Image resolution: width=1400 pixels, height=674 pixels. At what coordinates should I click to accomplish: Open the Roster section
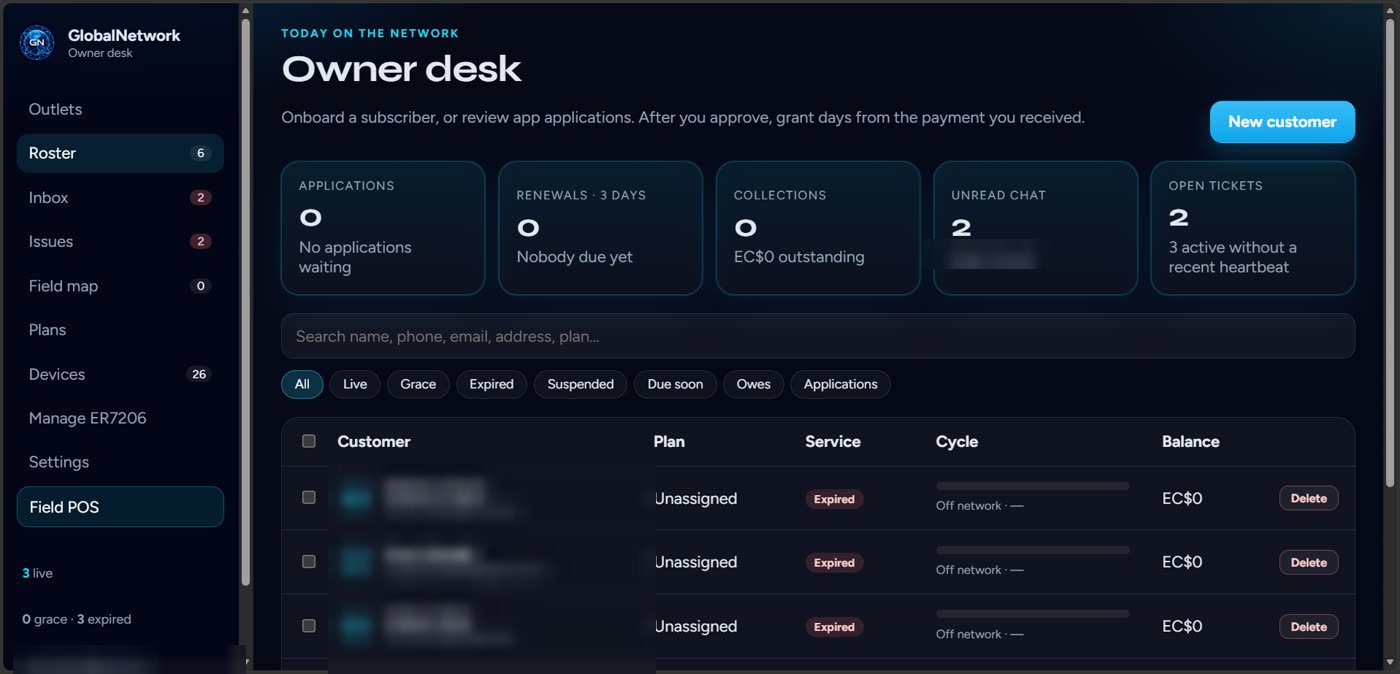coord(120,153)
